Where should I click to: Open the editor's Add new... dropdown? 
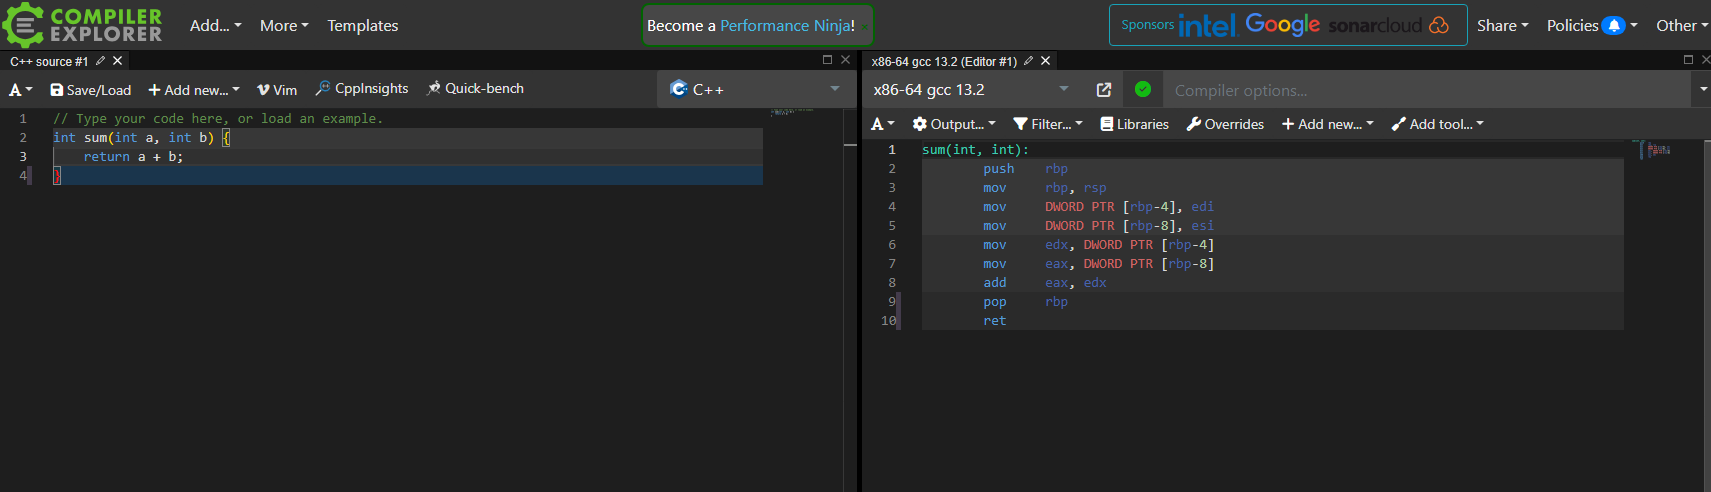coord(194,90)
